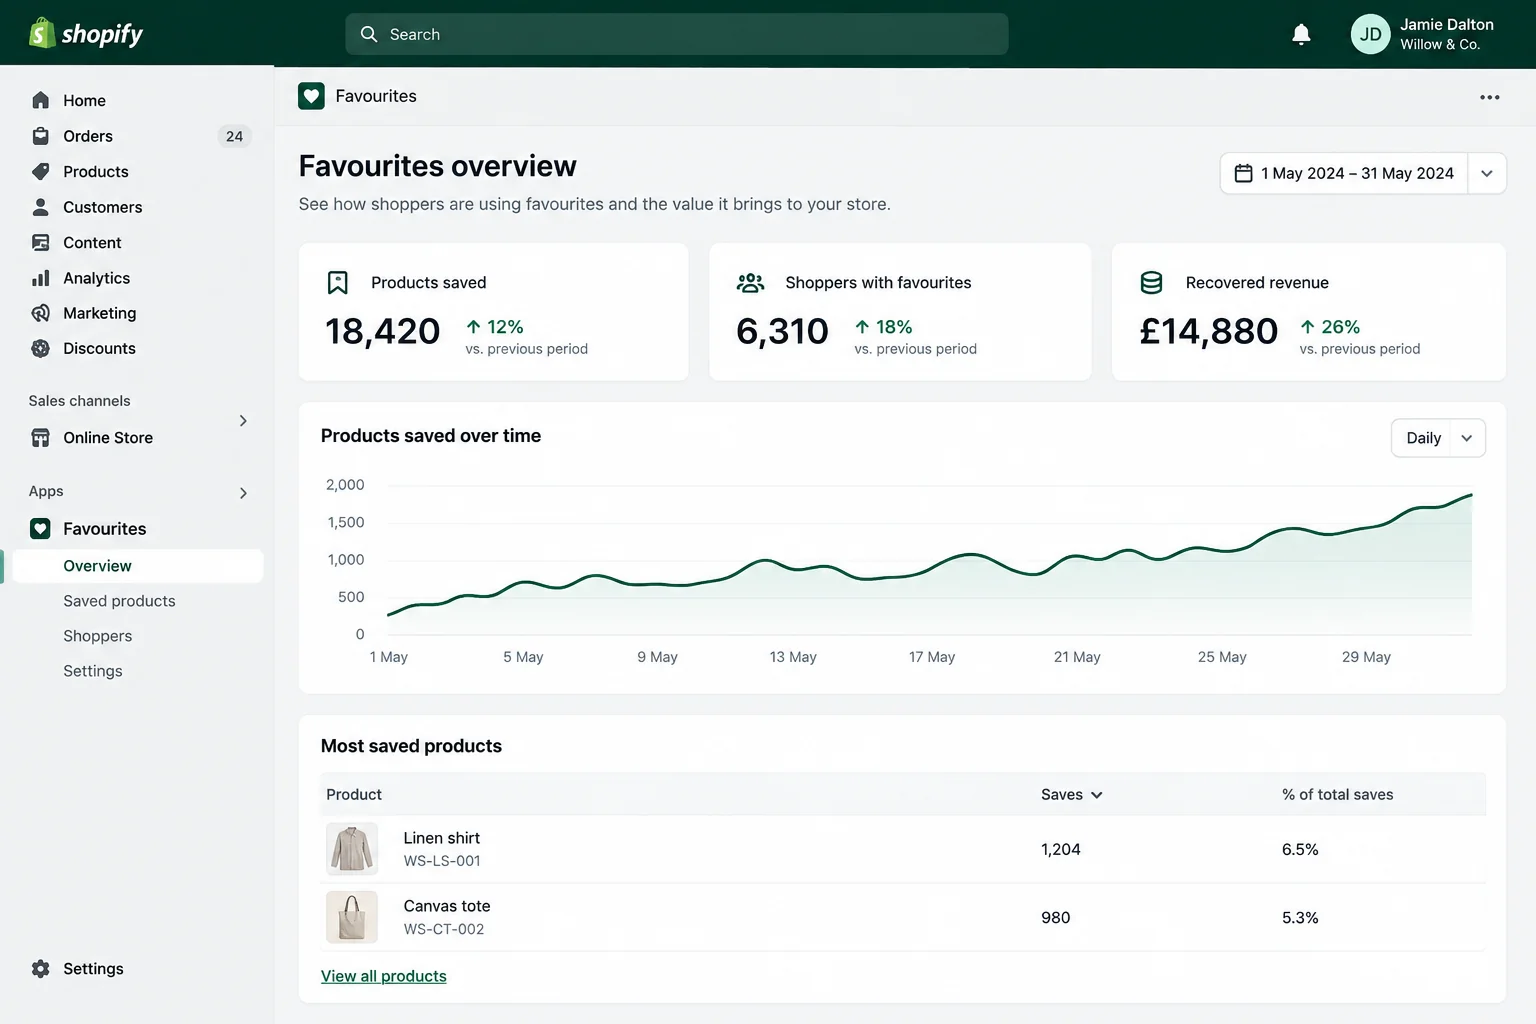Viewport: 1536px width, 1024px height.
Task: Open the three-dot more actions menu
Action: [1489, 97]
